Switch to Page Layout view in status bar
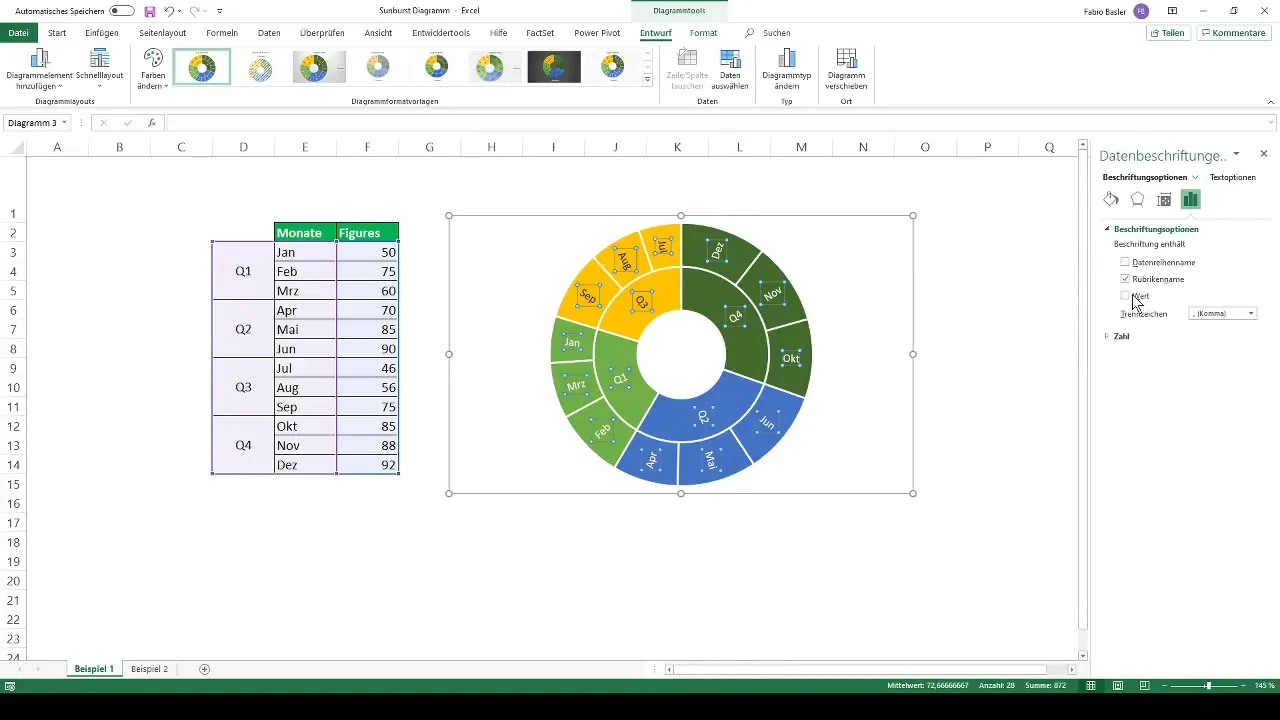Image resolution: width=1280 pixels, height=720 pixels. pyautogui.click(x=1117, y=685)
